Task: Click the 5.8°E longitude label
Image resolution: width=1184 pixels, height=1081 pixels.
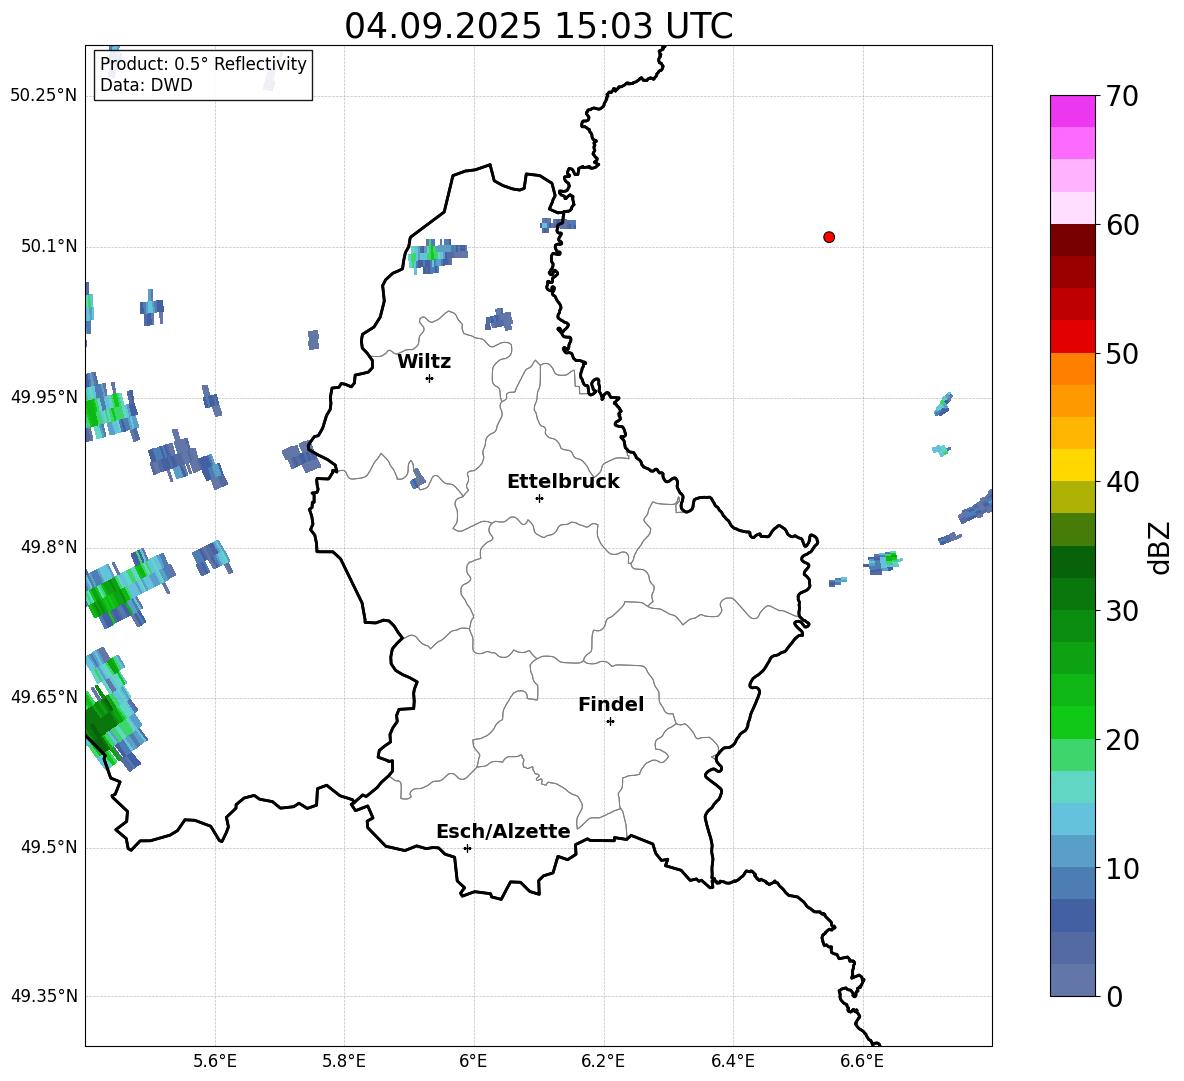Action: pyautogui.click(x=344, y=1061)
